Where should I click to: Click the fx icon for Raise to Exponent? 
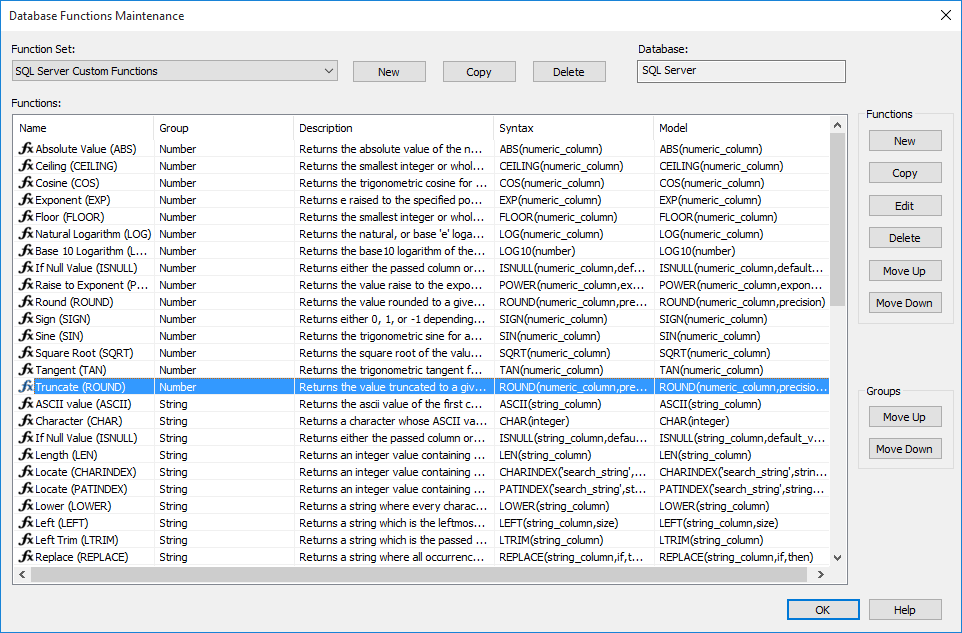pyautogui.click(x=26, y=285)
